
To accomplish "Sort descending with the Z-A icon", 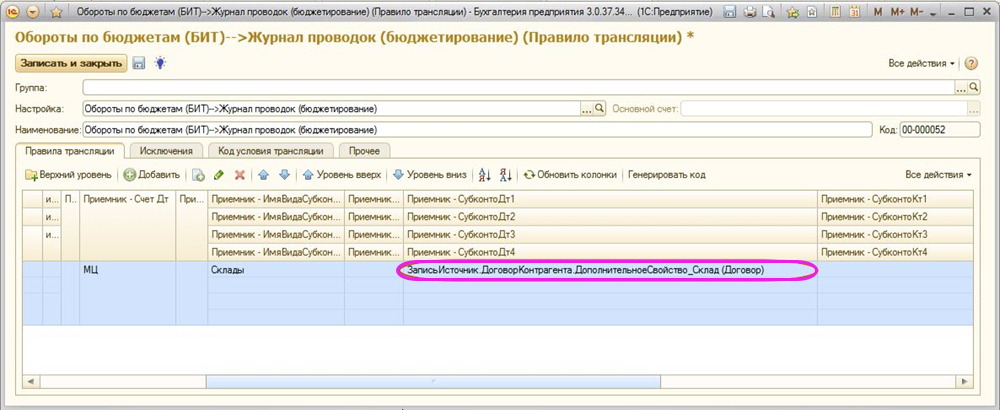I will point(505,175).
